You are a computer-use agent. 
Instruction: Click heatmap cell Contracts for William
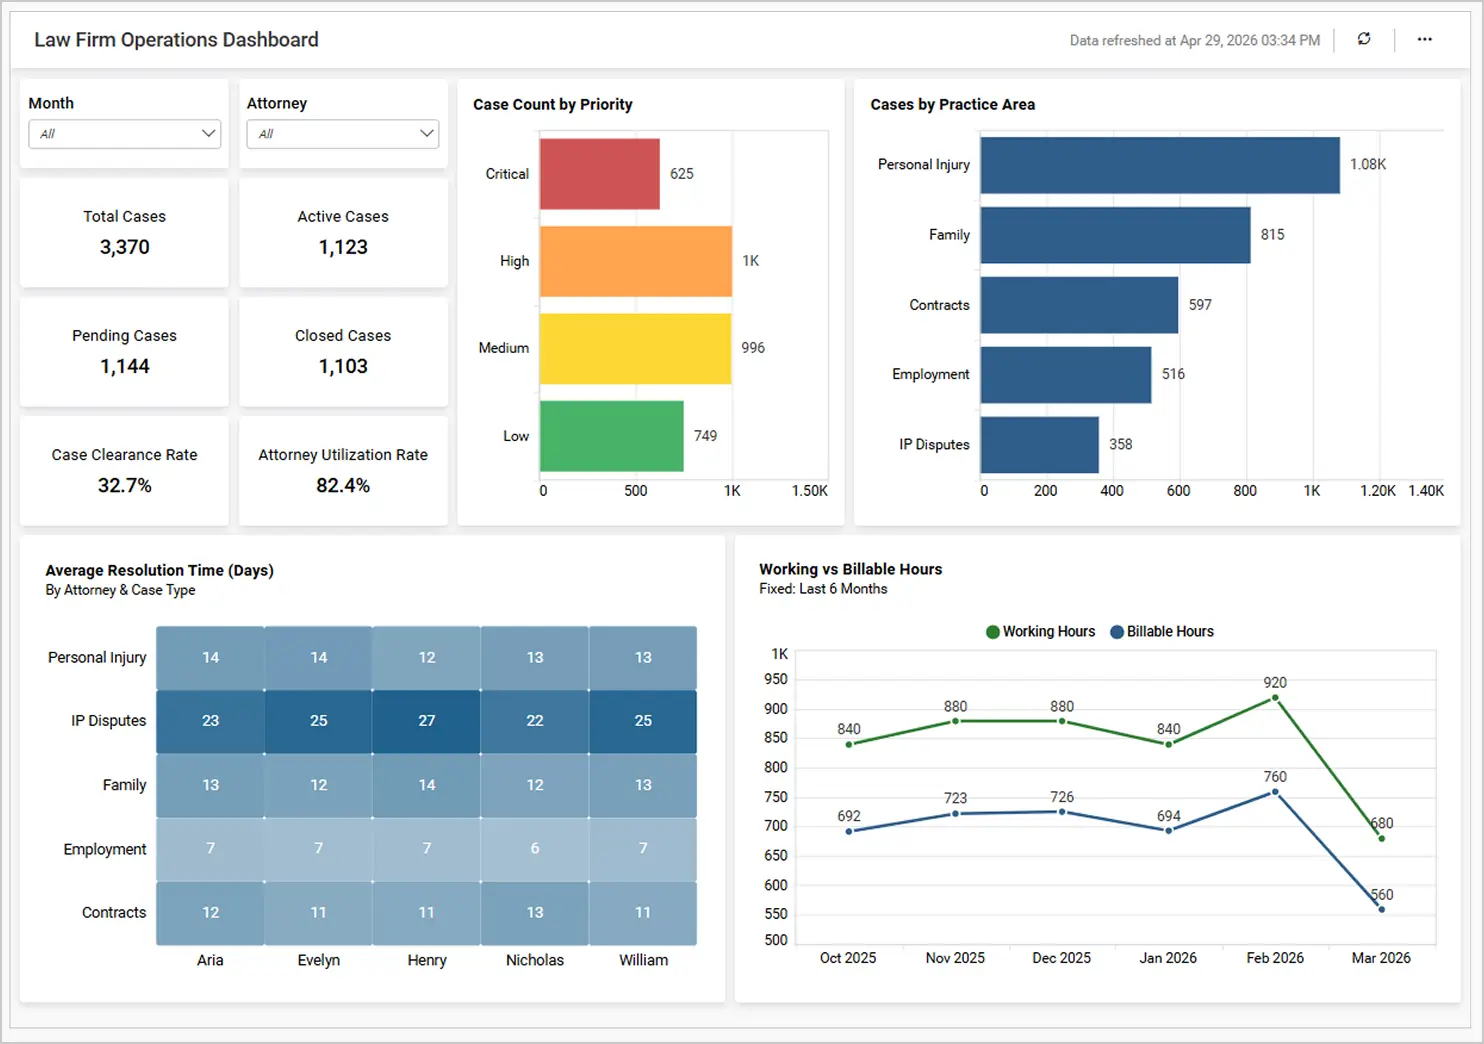click(x=643, y=913)
